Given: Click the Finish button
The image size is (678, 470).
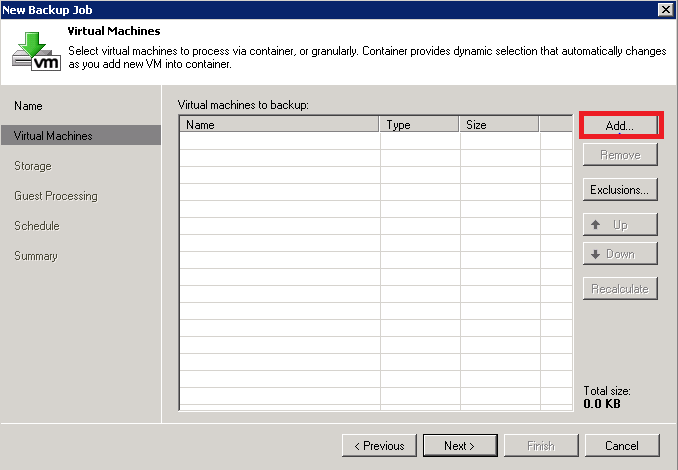Looking at the screenshot, I should (541, 445).
